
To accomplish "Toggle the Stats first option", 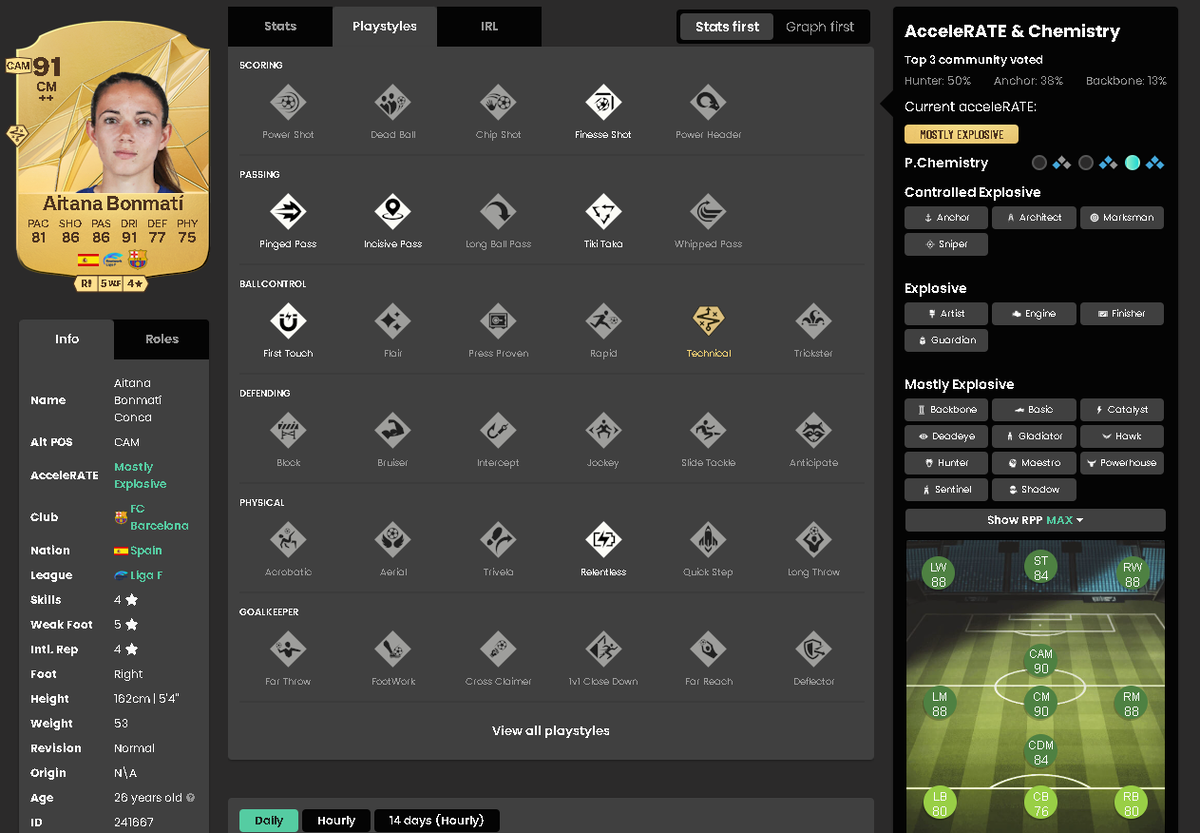I will 727,27.
